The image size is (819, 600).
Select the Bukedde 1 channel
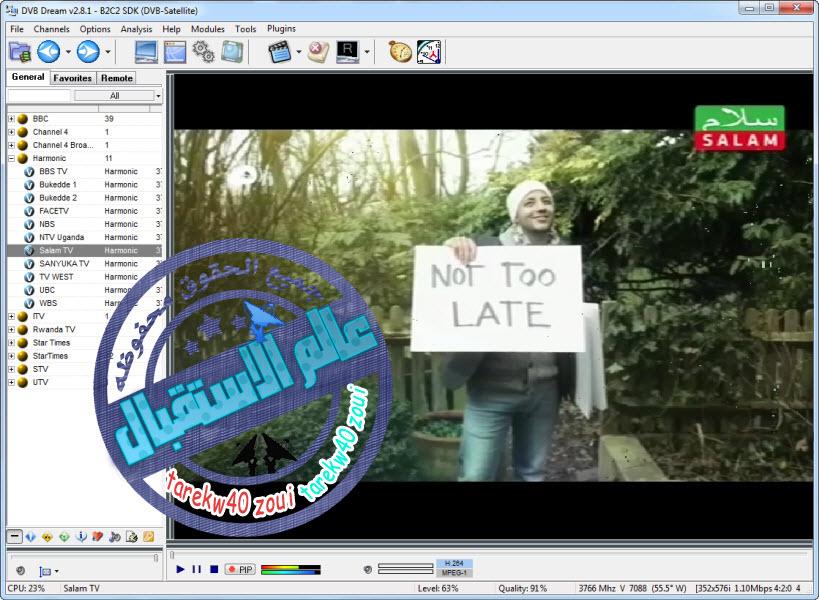[85, 184]
